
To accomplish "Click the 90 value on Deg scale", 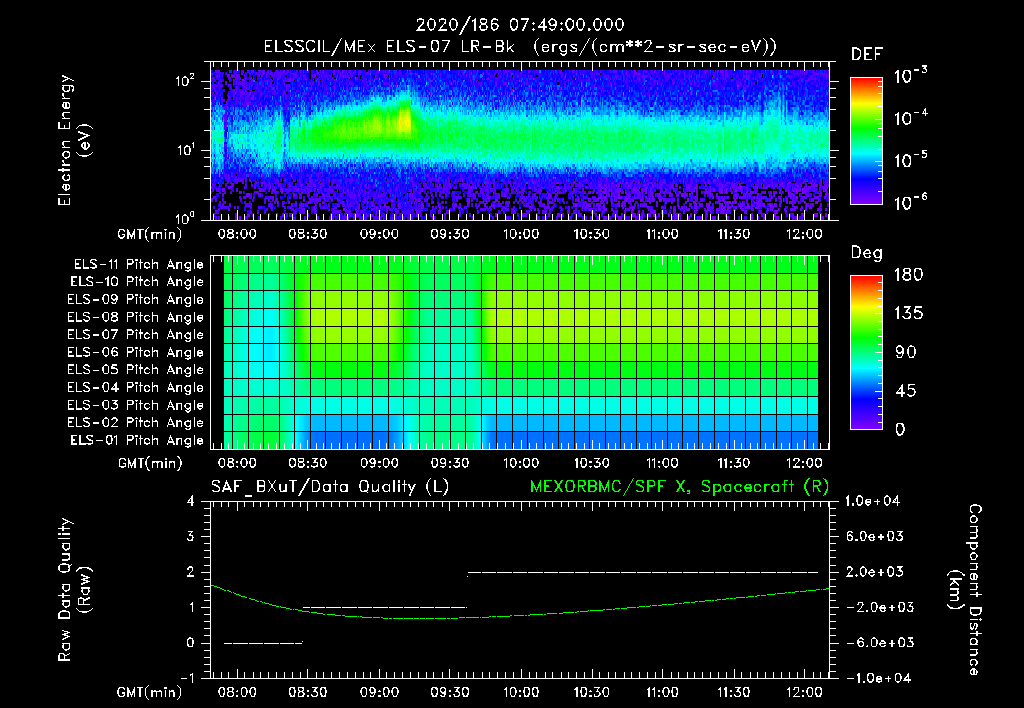I will [x=906, y=353].
